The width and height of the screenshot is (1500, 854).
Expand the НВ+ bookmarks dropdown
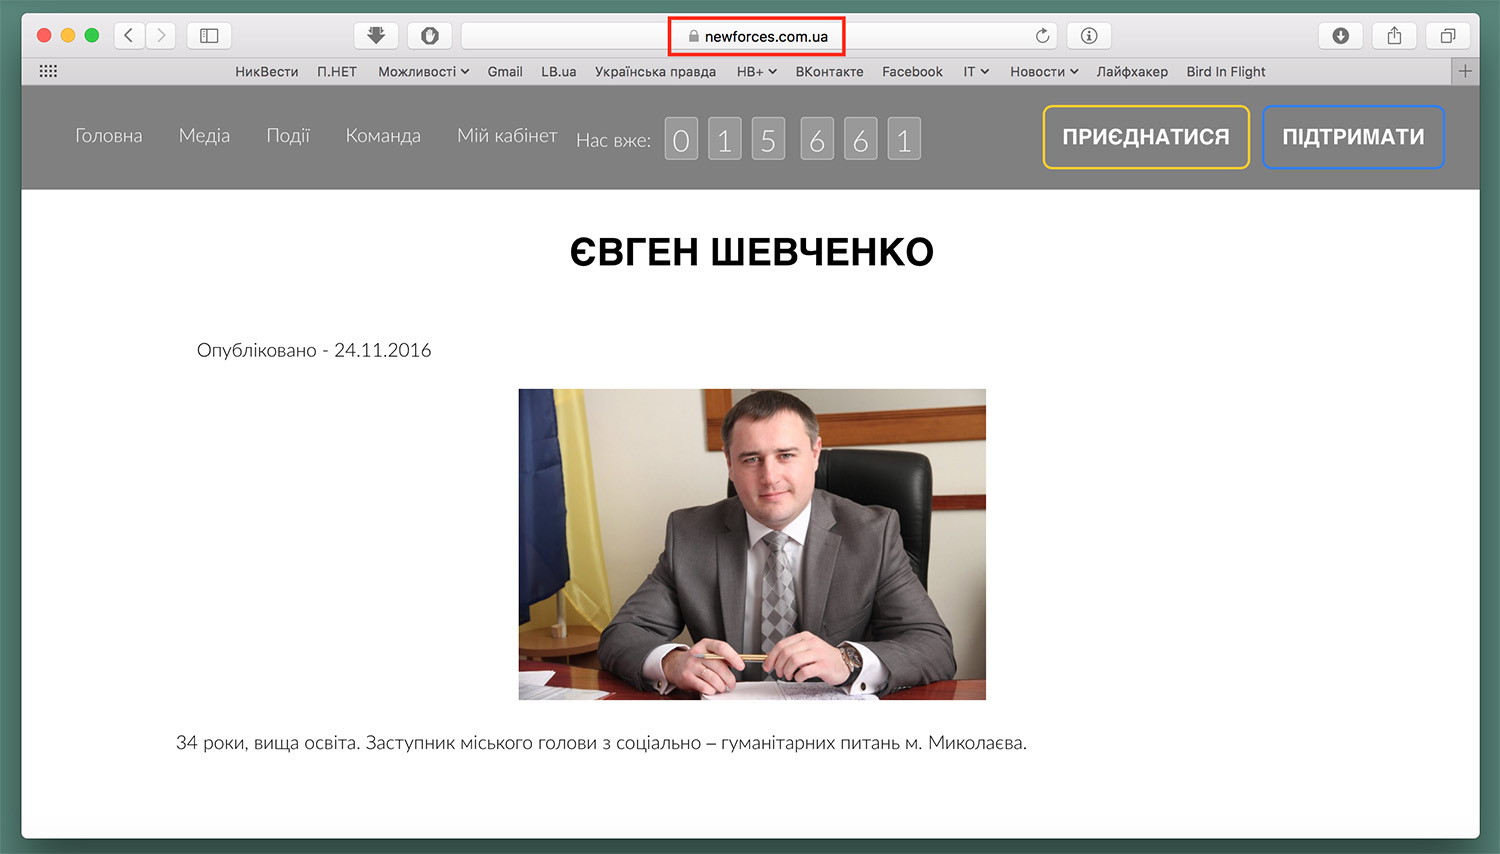pos(756,72)
